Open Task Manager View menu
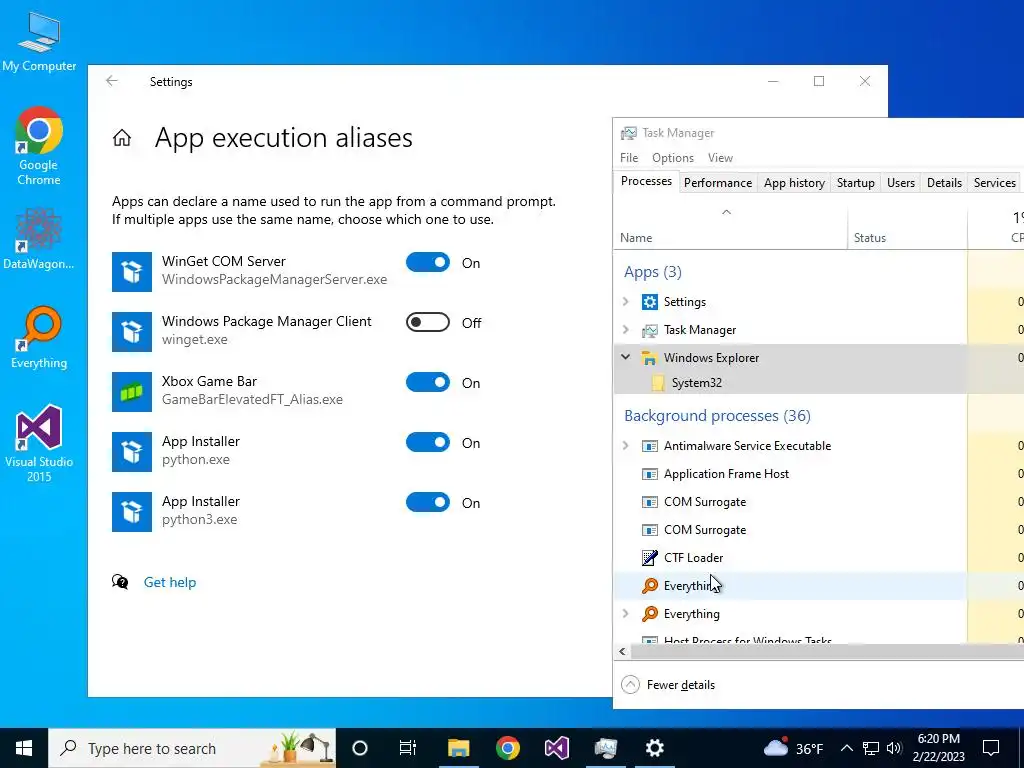 720,158
